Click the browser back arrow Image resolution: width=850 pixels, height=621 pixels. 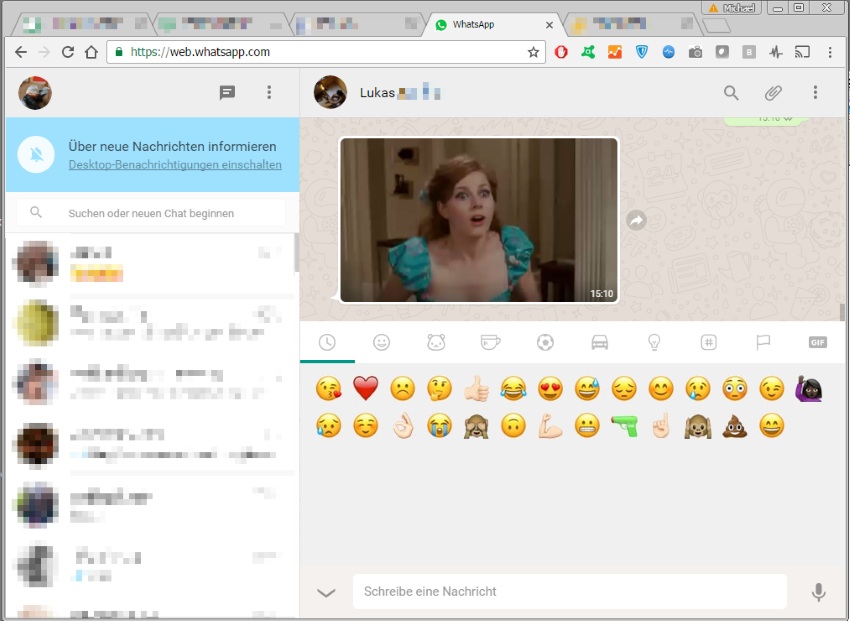(x=21, y=52)
